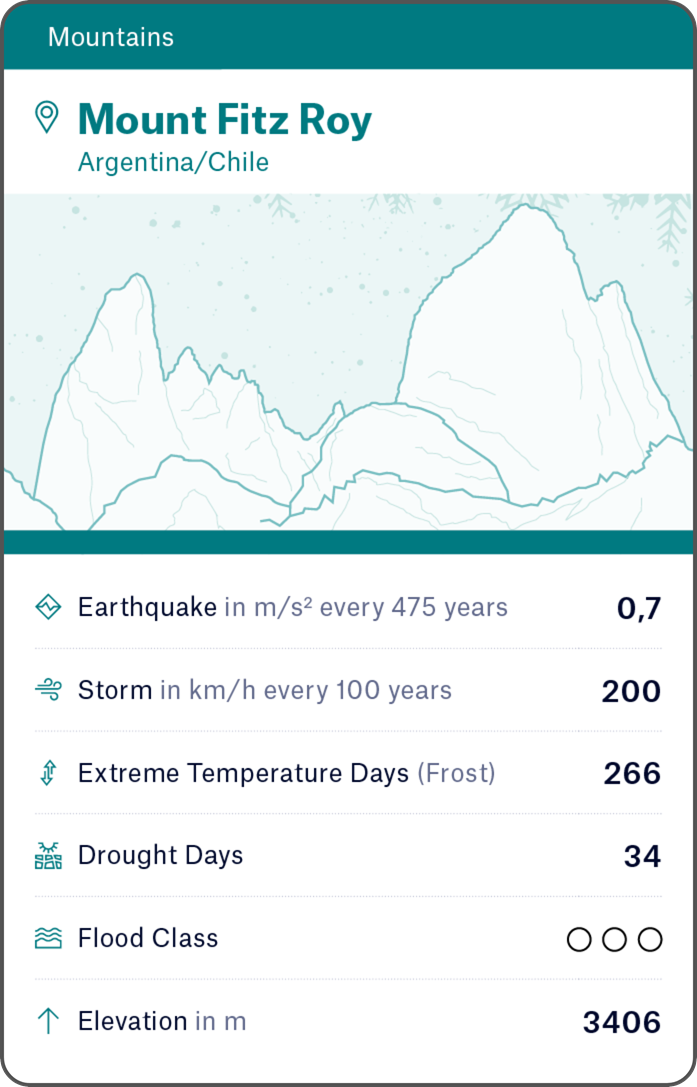Viewport: 697px width, 1087px height.
Task: Click the mountain illustration image
Action: 348,362
